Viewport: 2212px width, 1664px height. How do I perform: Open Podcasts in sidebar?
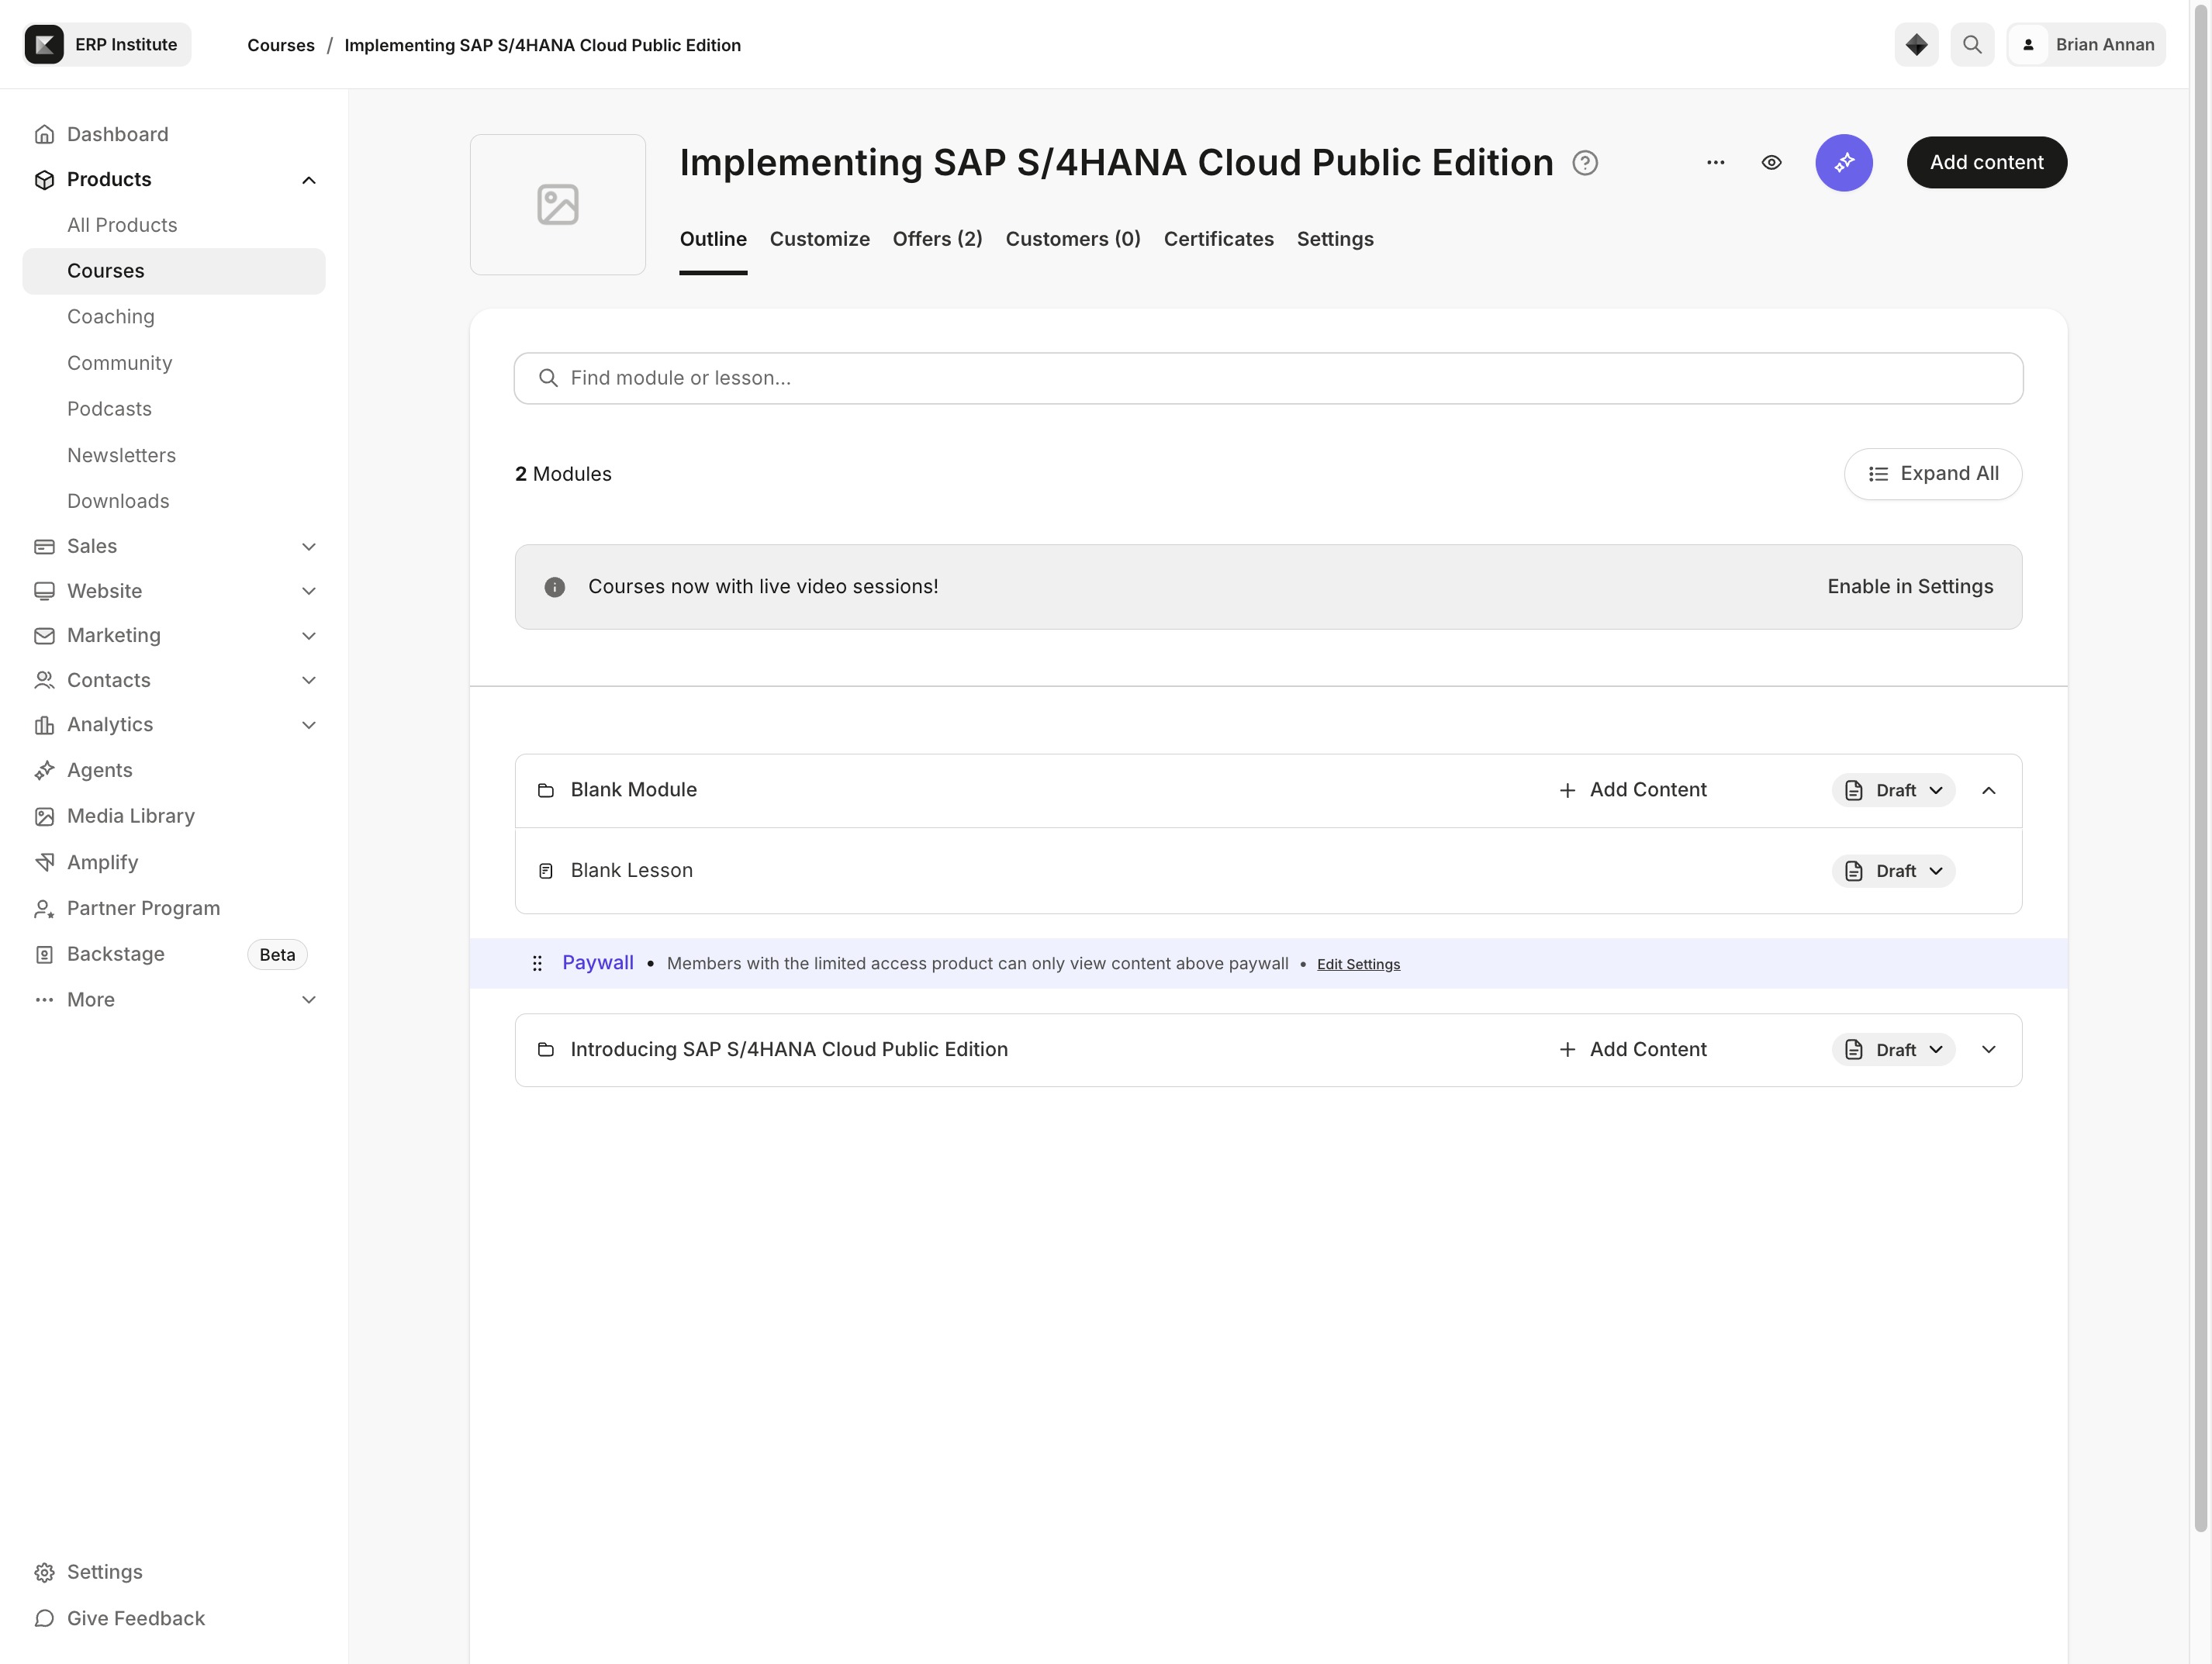click(x=110, y=410)
